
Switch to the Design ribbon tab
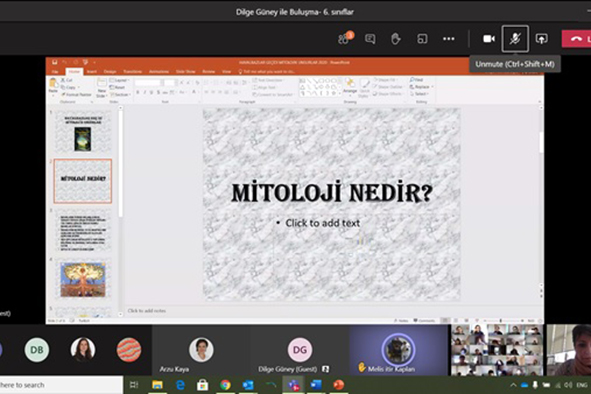coord(110,72)
